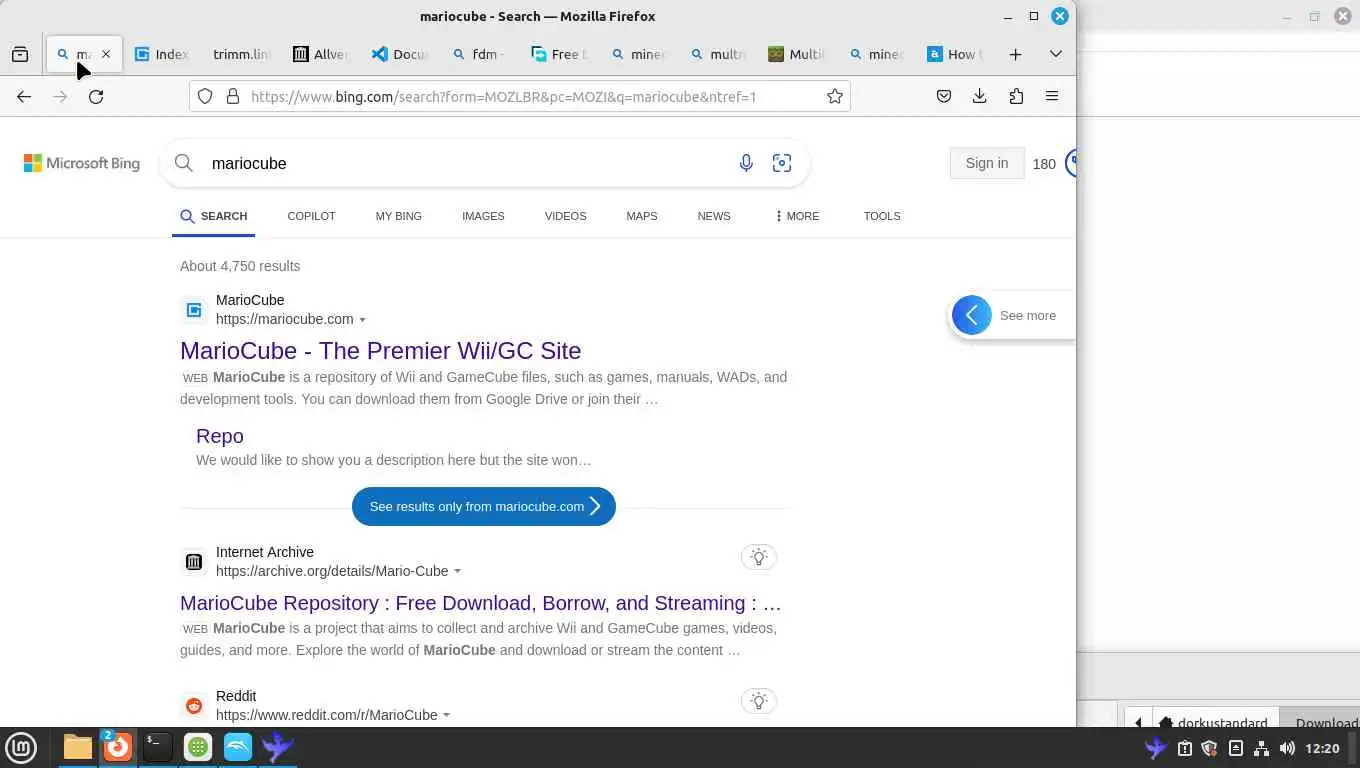The image size is (1360, 768).
Task: Open network connections tray icon
Action: (x=1261, y=748)
